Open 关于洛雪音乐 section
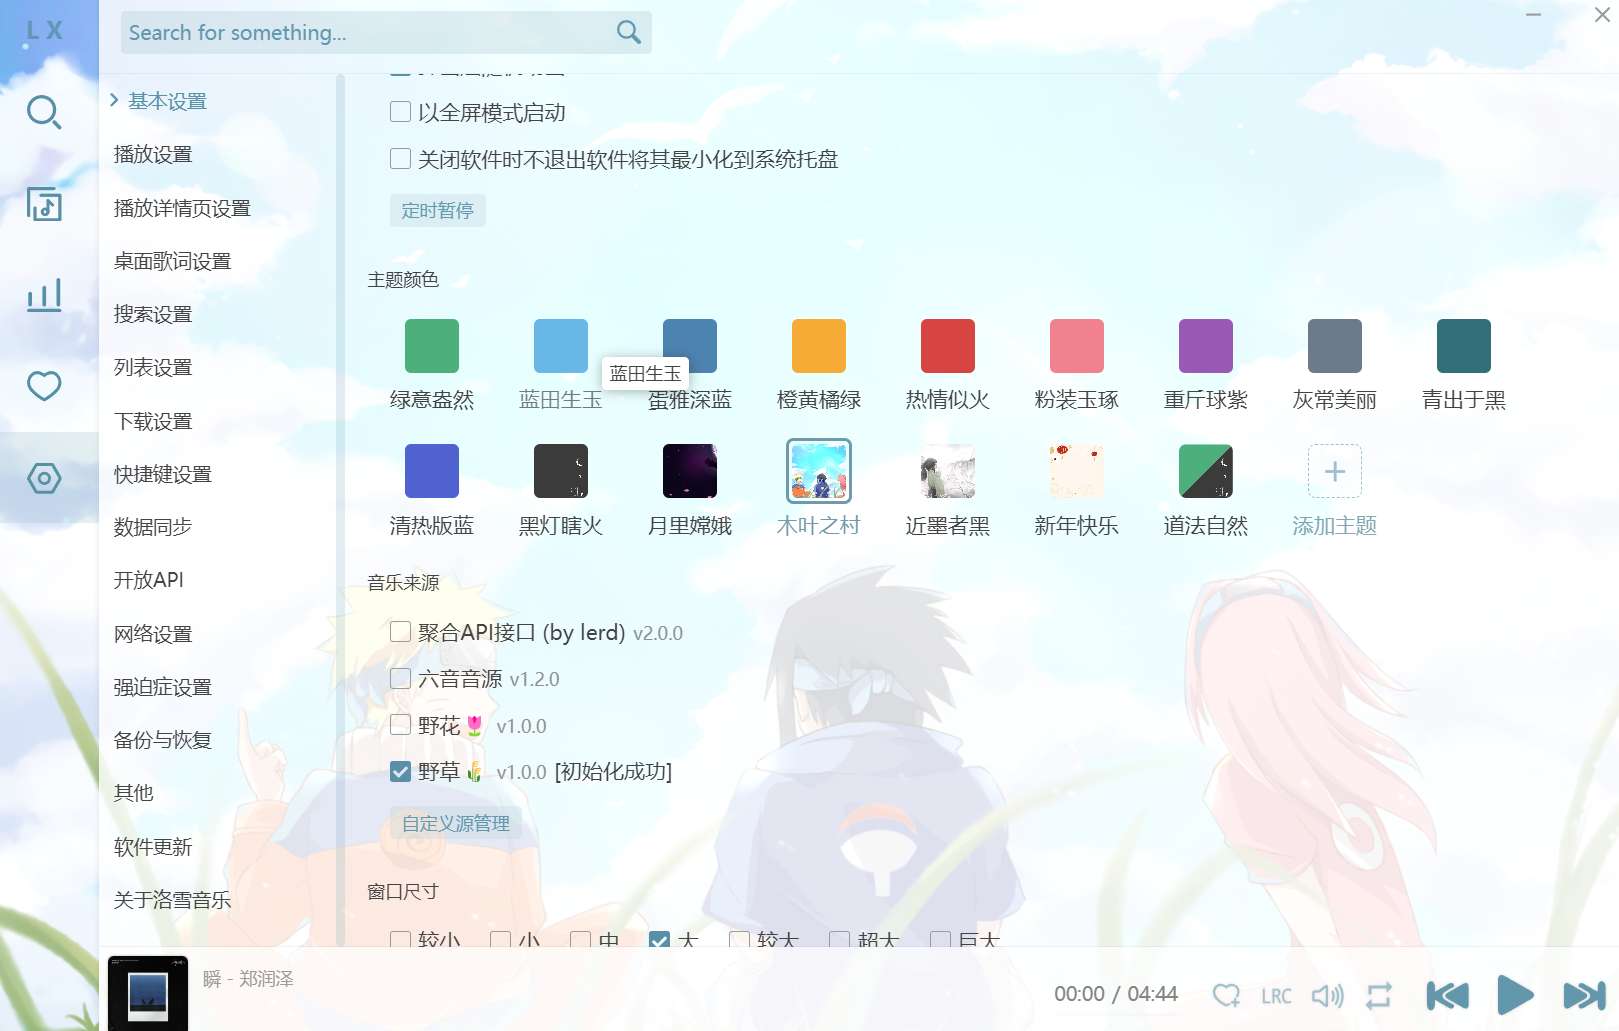This screenshot has height=1031, width=1619. point(172,900)
